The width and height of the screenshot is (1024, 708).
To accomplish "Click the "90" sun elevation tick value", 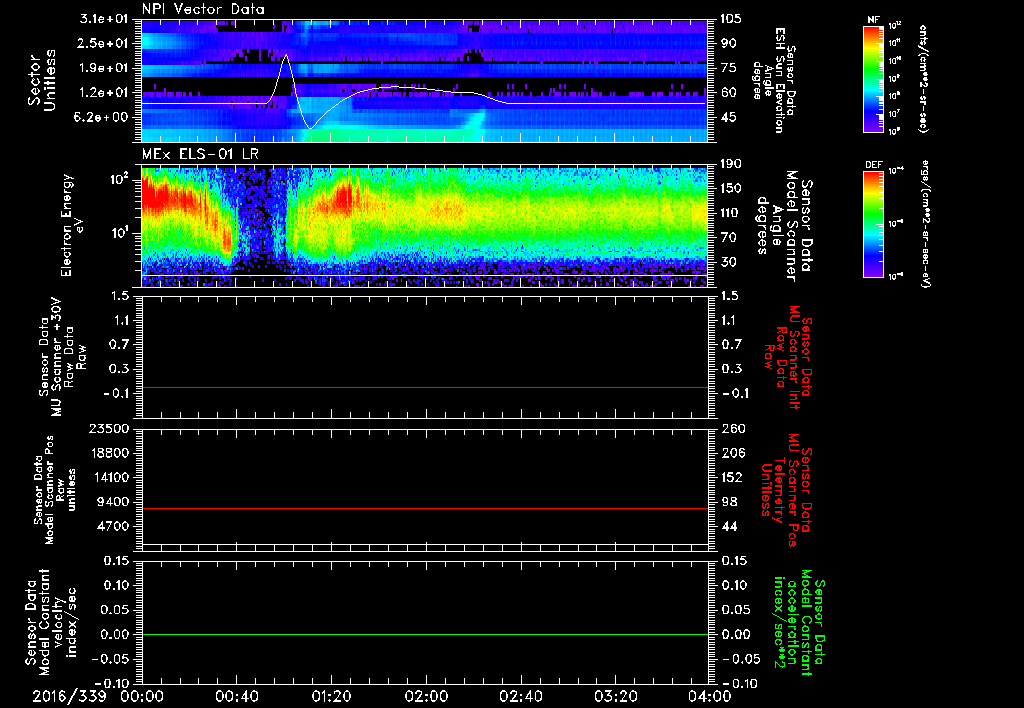I will [728, 43].
